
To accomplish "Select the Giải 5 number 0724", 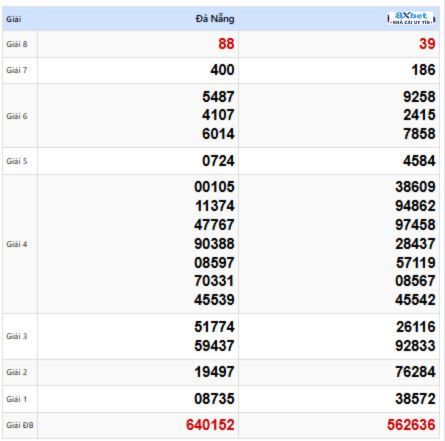I will (x=219, y=161).
